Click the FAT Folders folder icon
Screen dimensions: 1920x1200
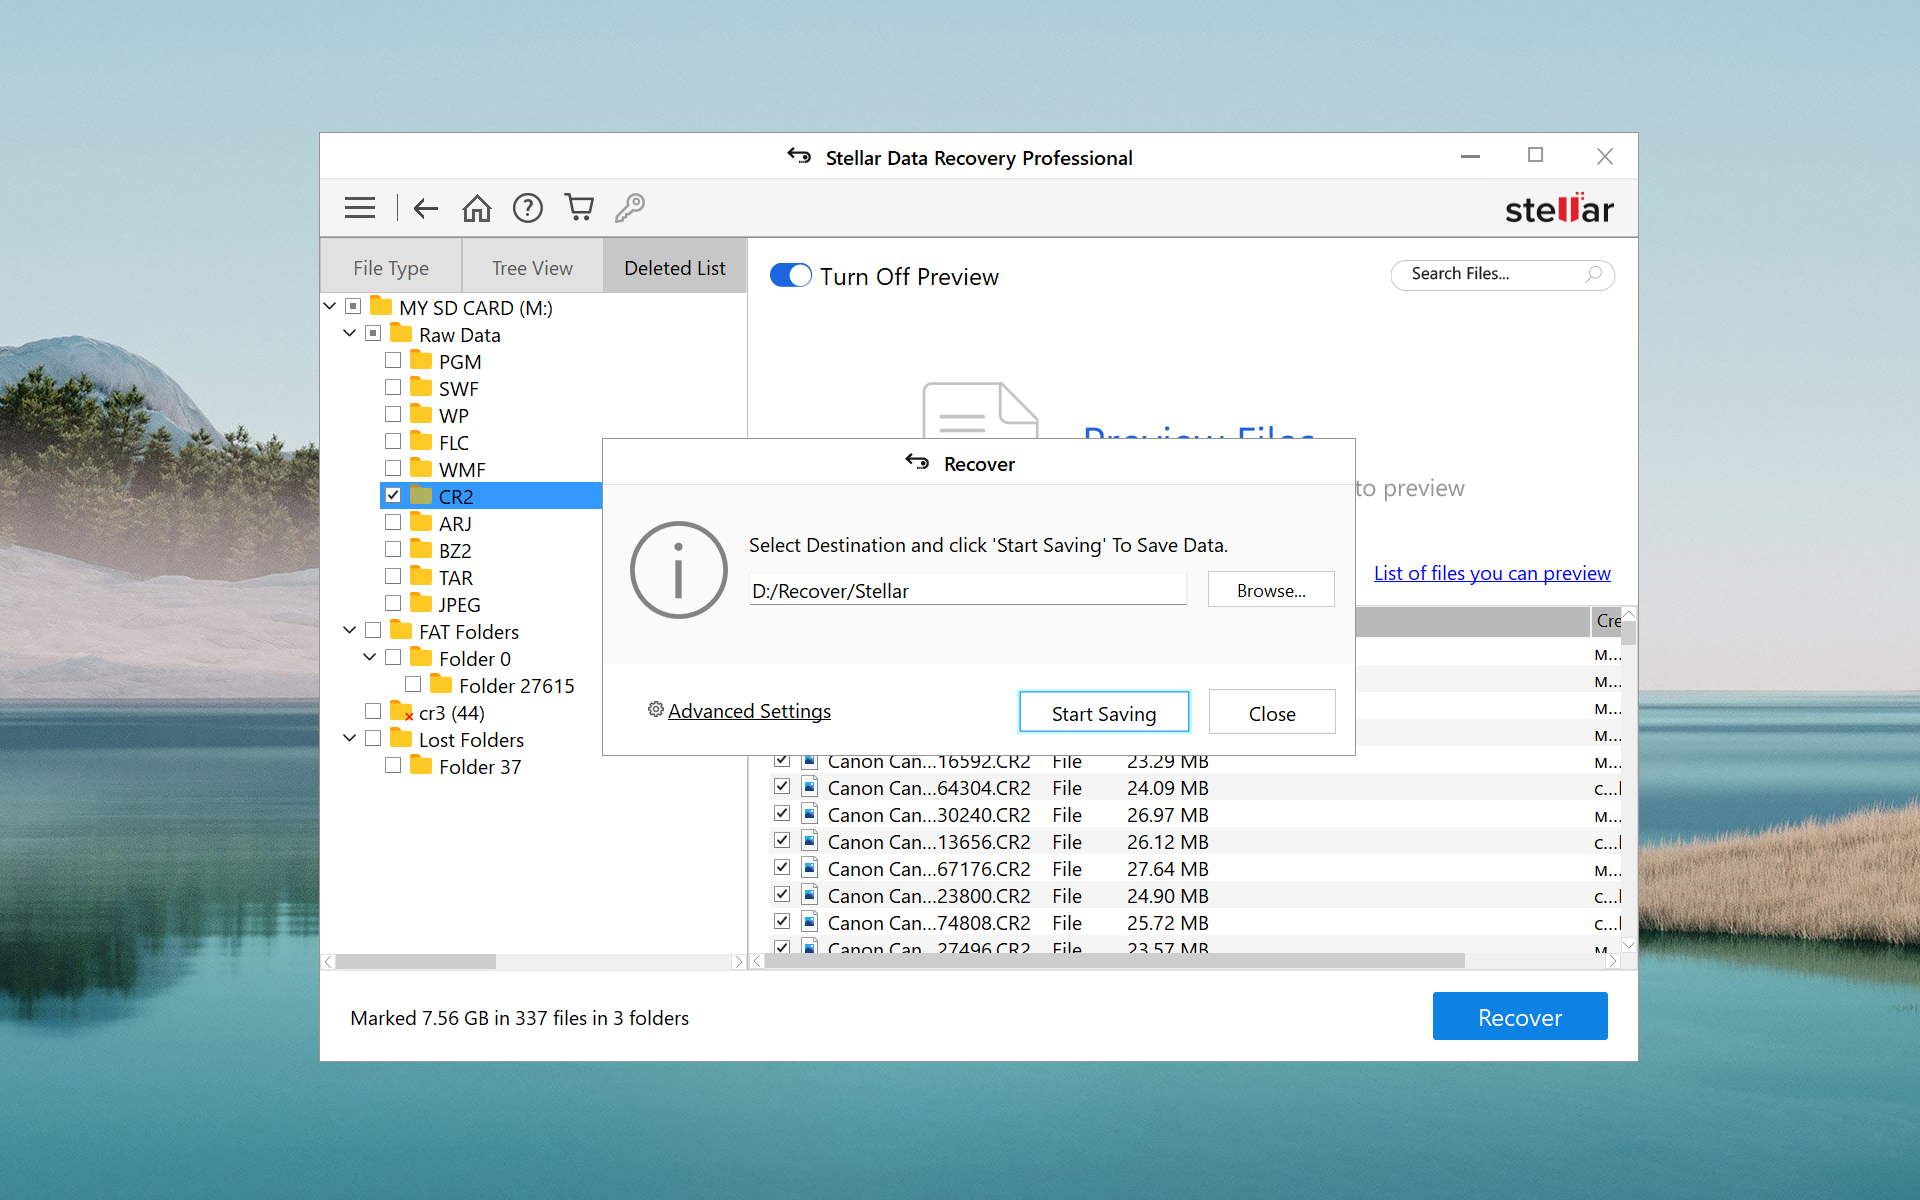pyautogui.click(x=401, y=630)
